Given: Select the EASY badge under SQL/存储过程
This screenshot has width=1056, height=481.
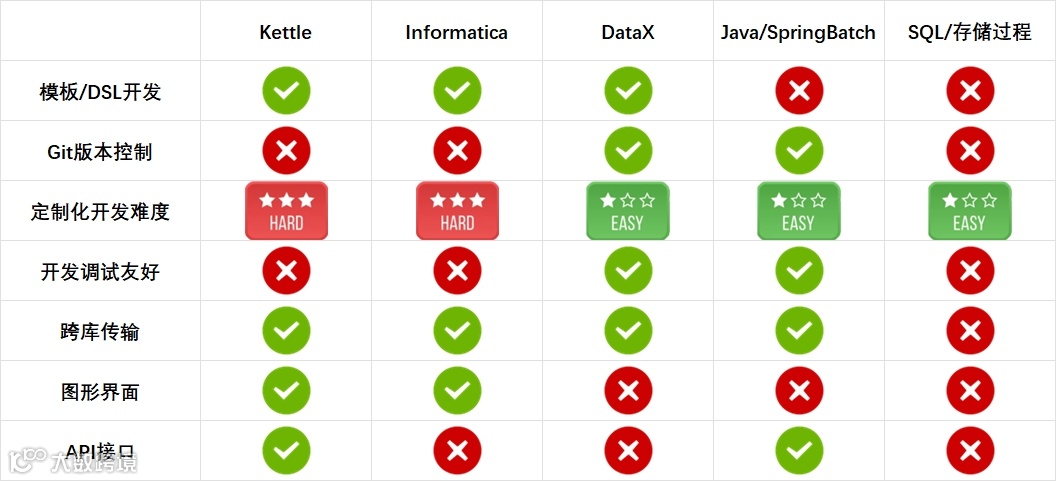Looking at the screenshot, I should pyautogui.click(x=970, y=211).
